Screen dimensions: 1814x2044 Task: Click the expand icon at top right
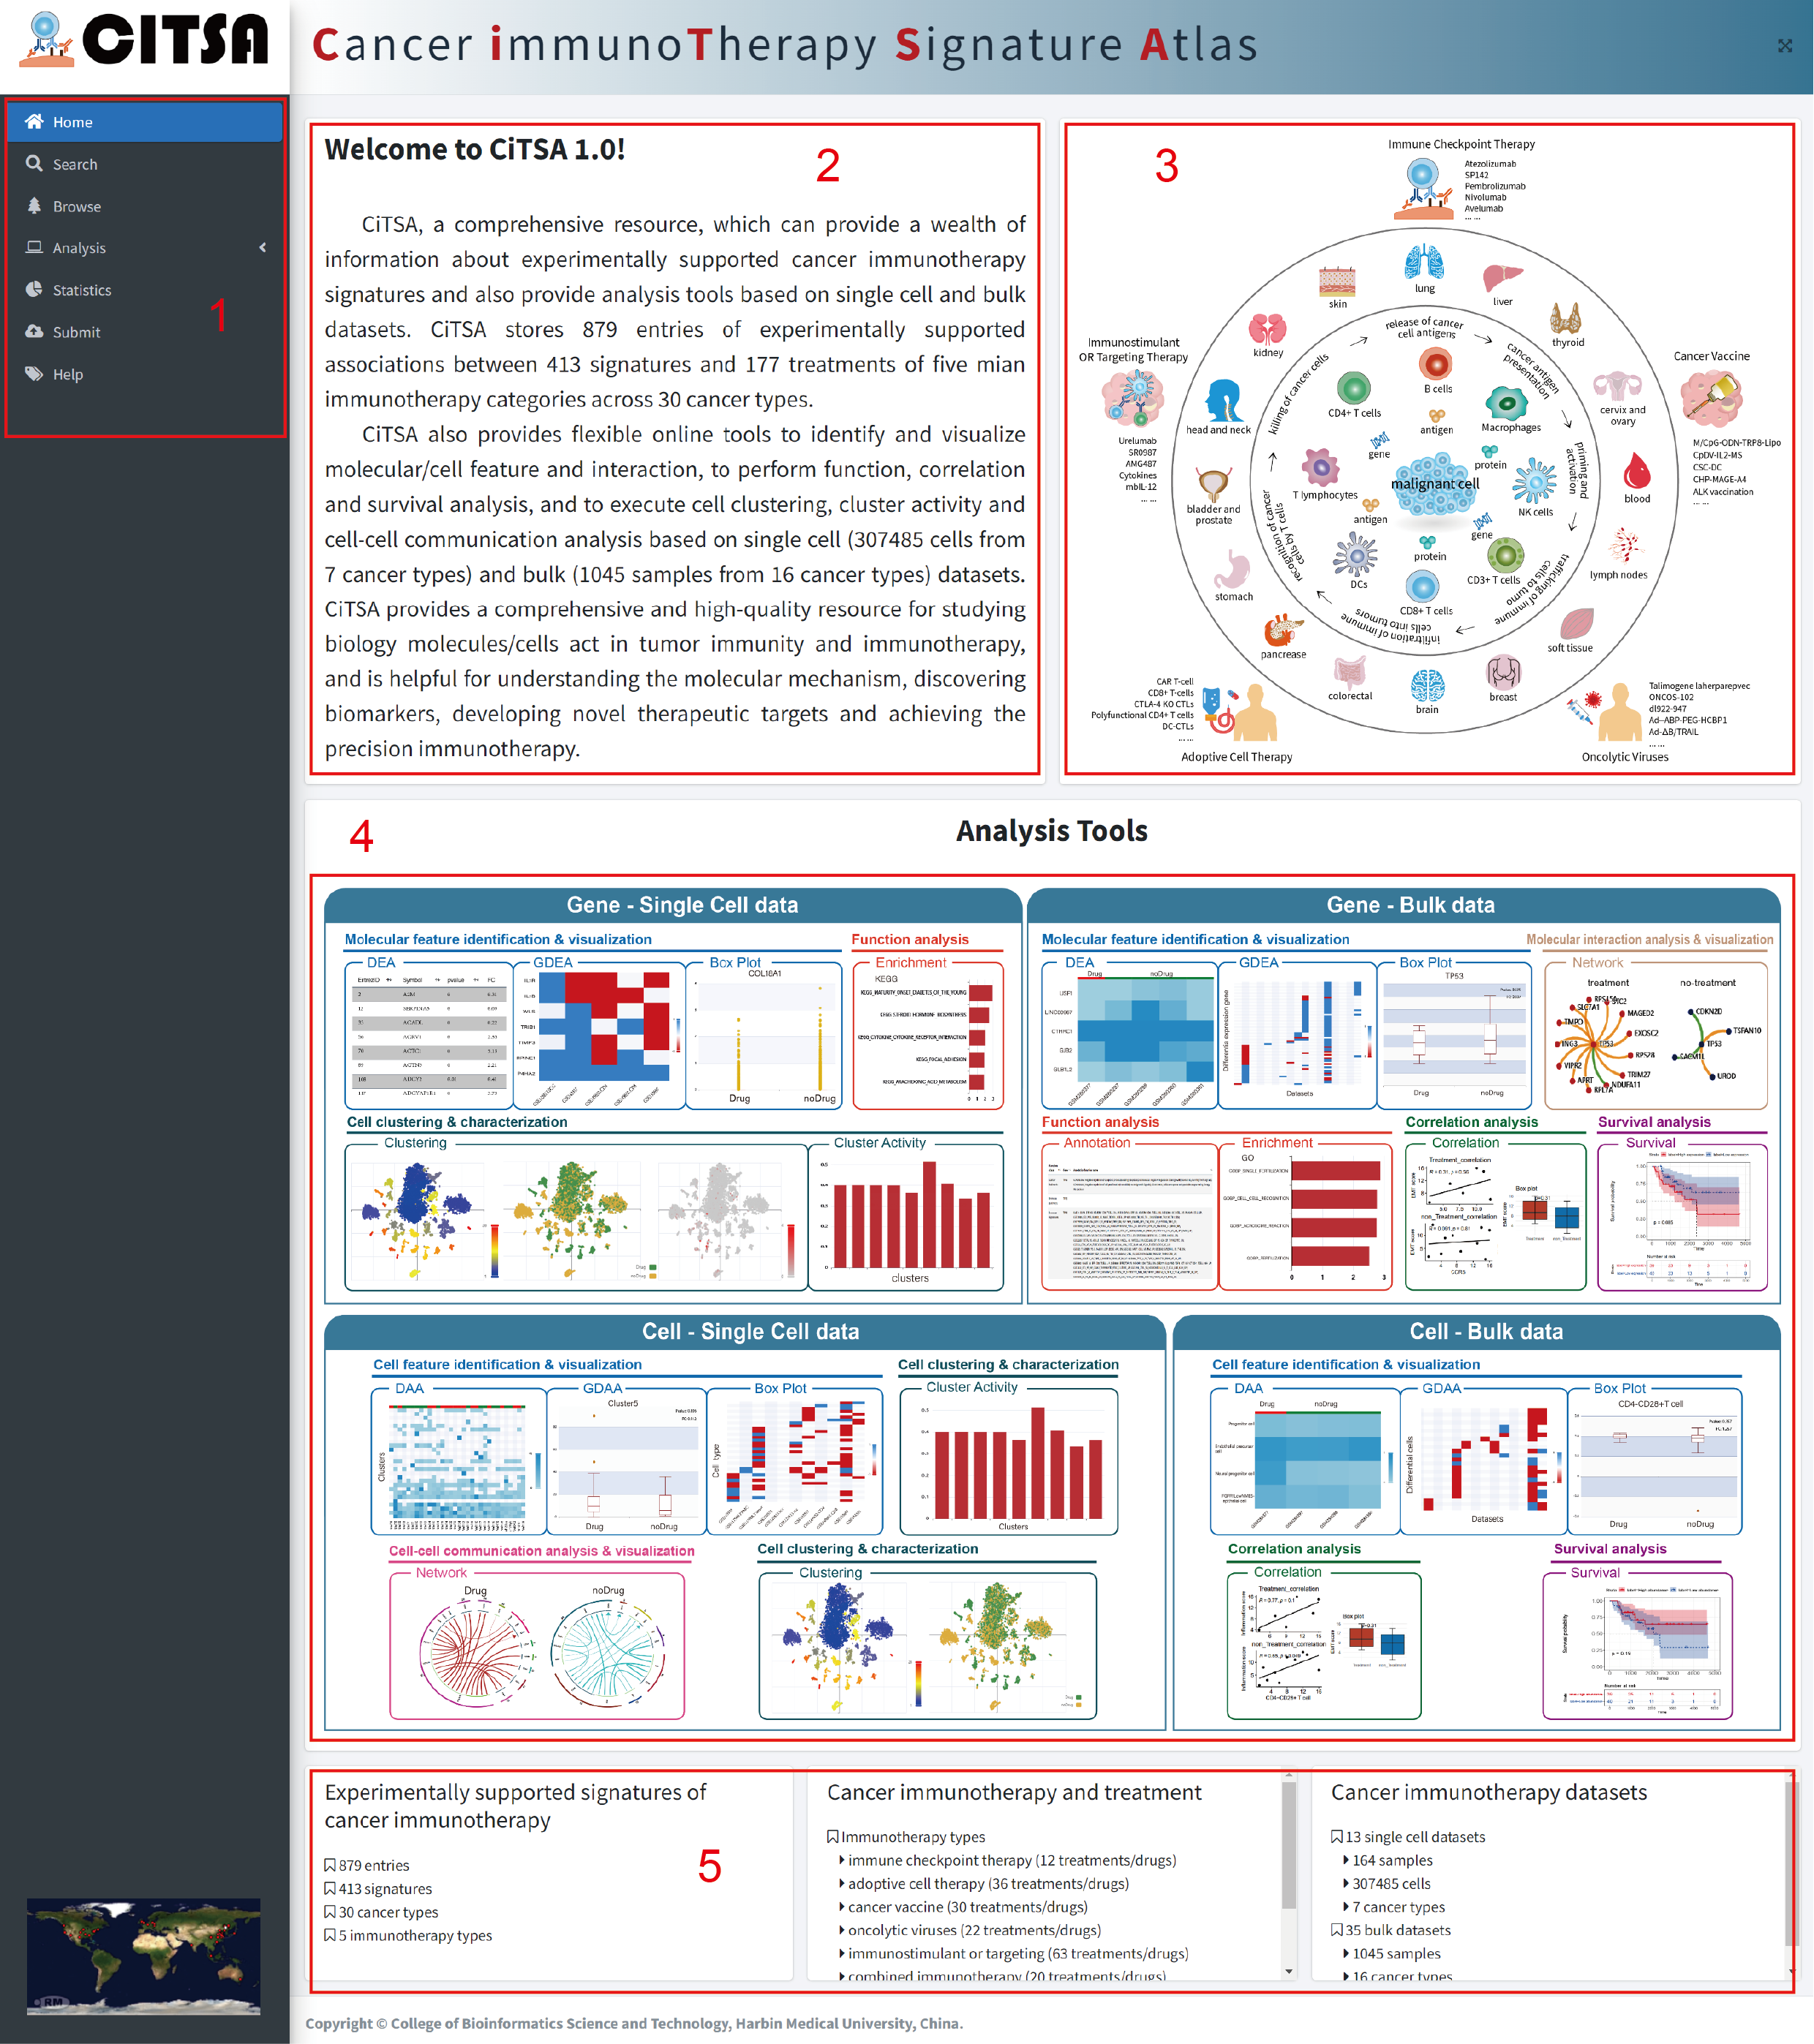(x=1784, y=46)
